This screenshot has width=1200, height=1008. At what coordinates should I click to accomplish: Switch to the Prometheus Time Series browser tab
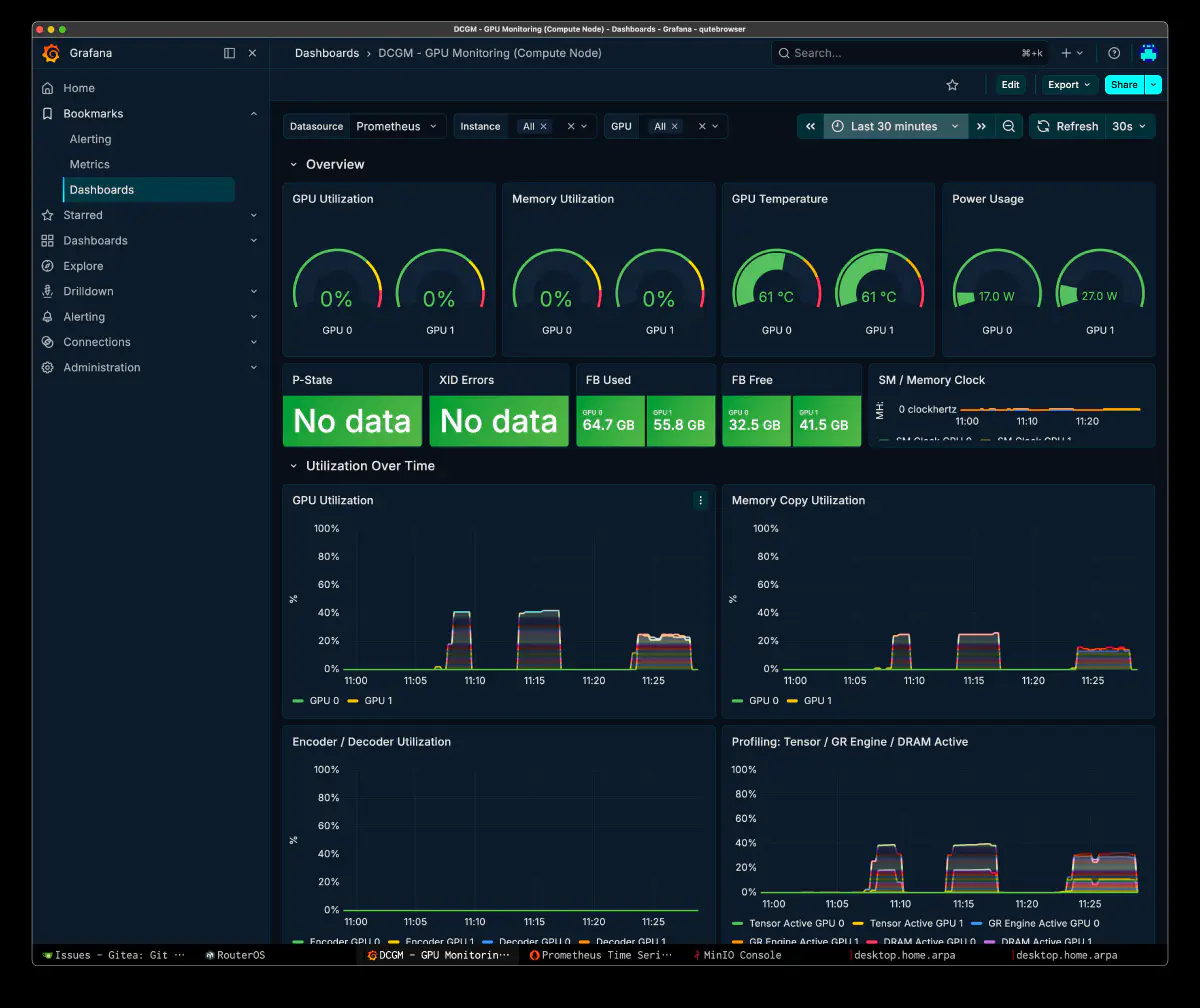tap(601, 955)
